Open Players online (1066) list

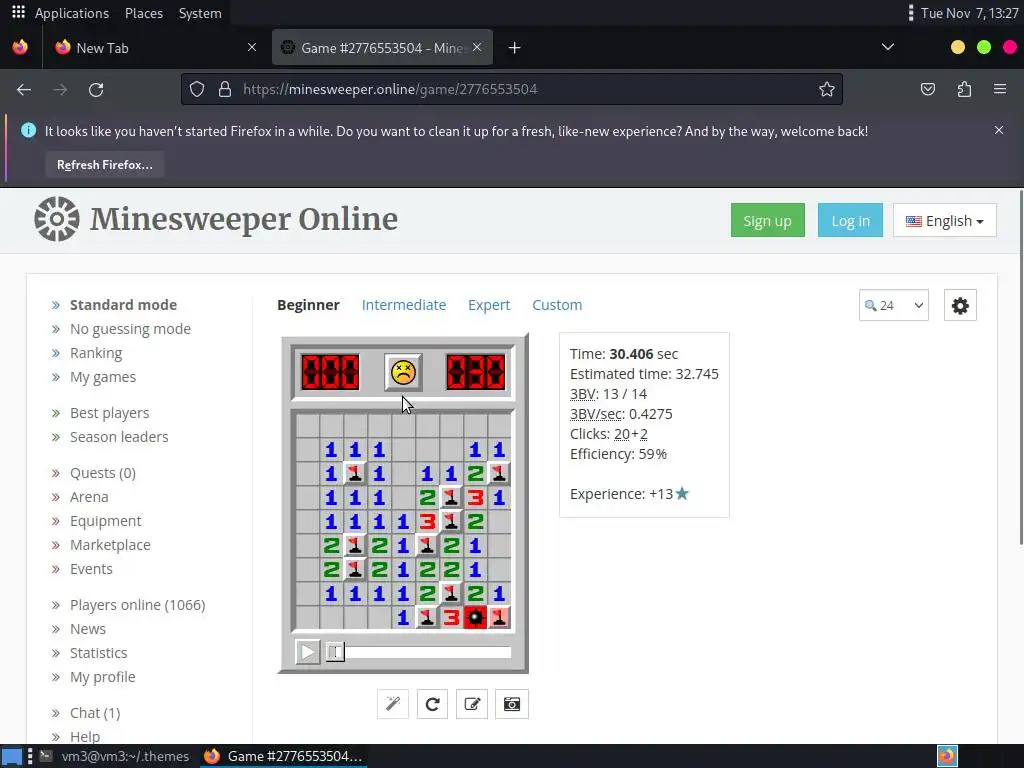point(138,605)
